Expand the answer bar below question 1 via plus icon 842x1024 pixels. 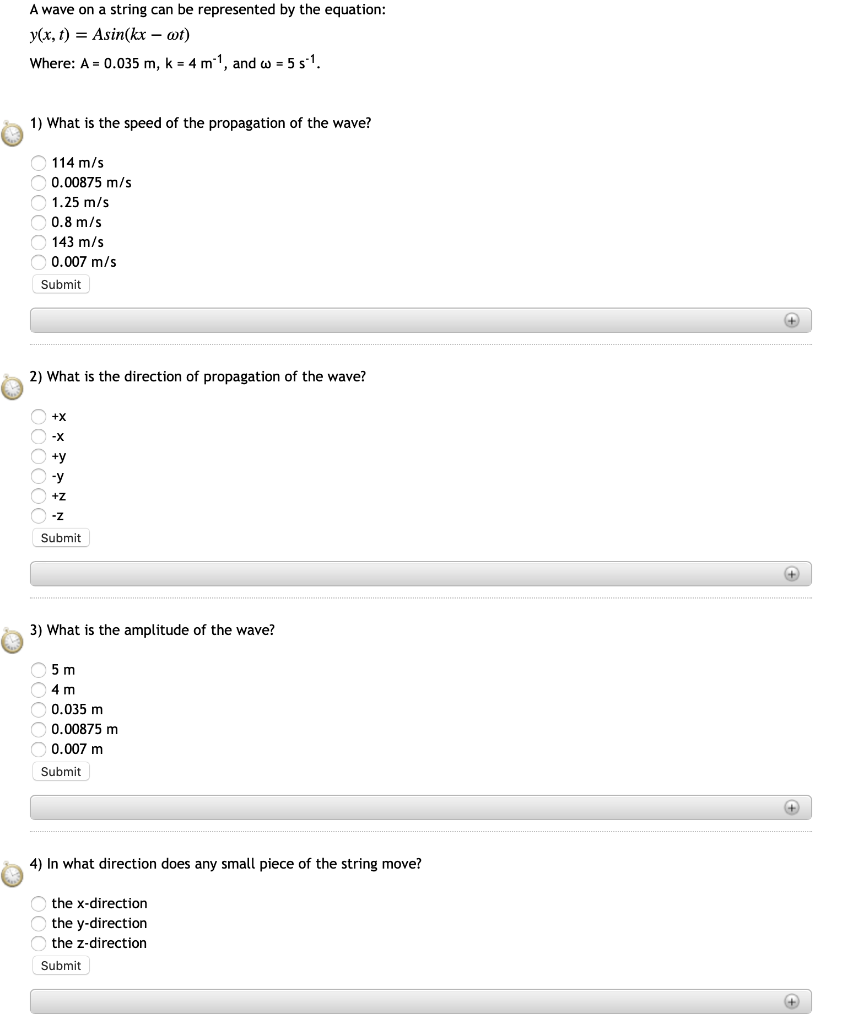(x=792, y=320)
